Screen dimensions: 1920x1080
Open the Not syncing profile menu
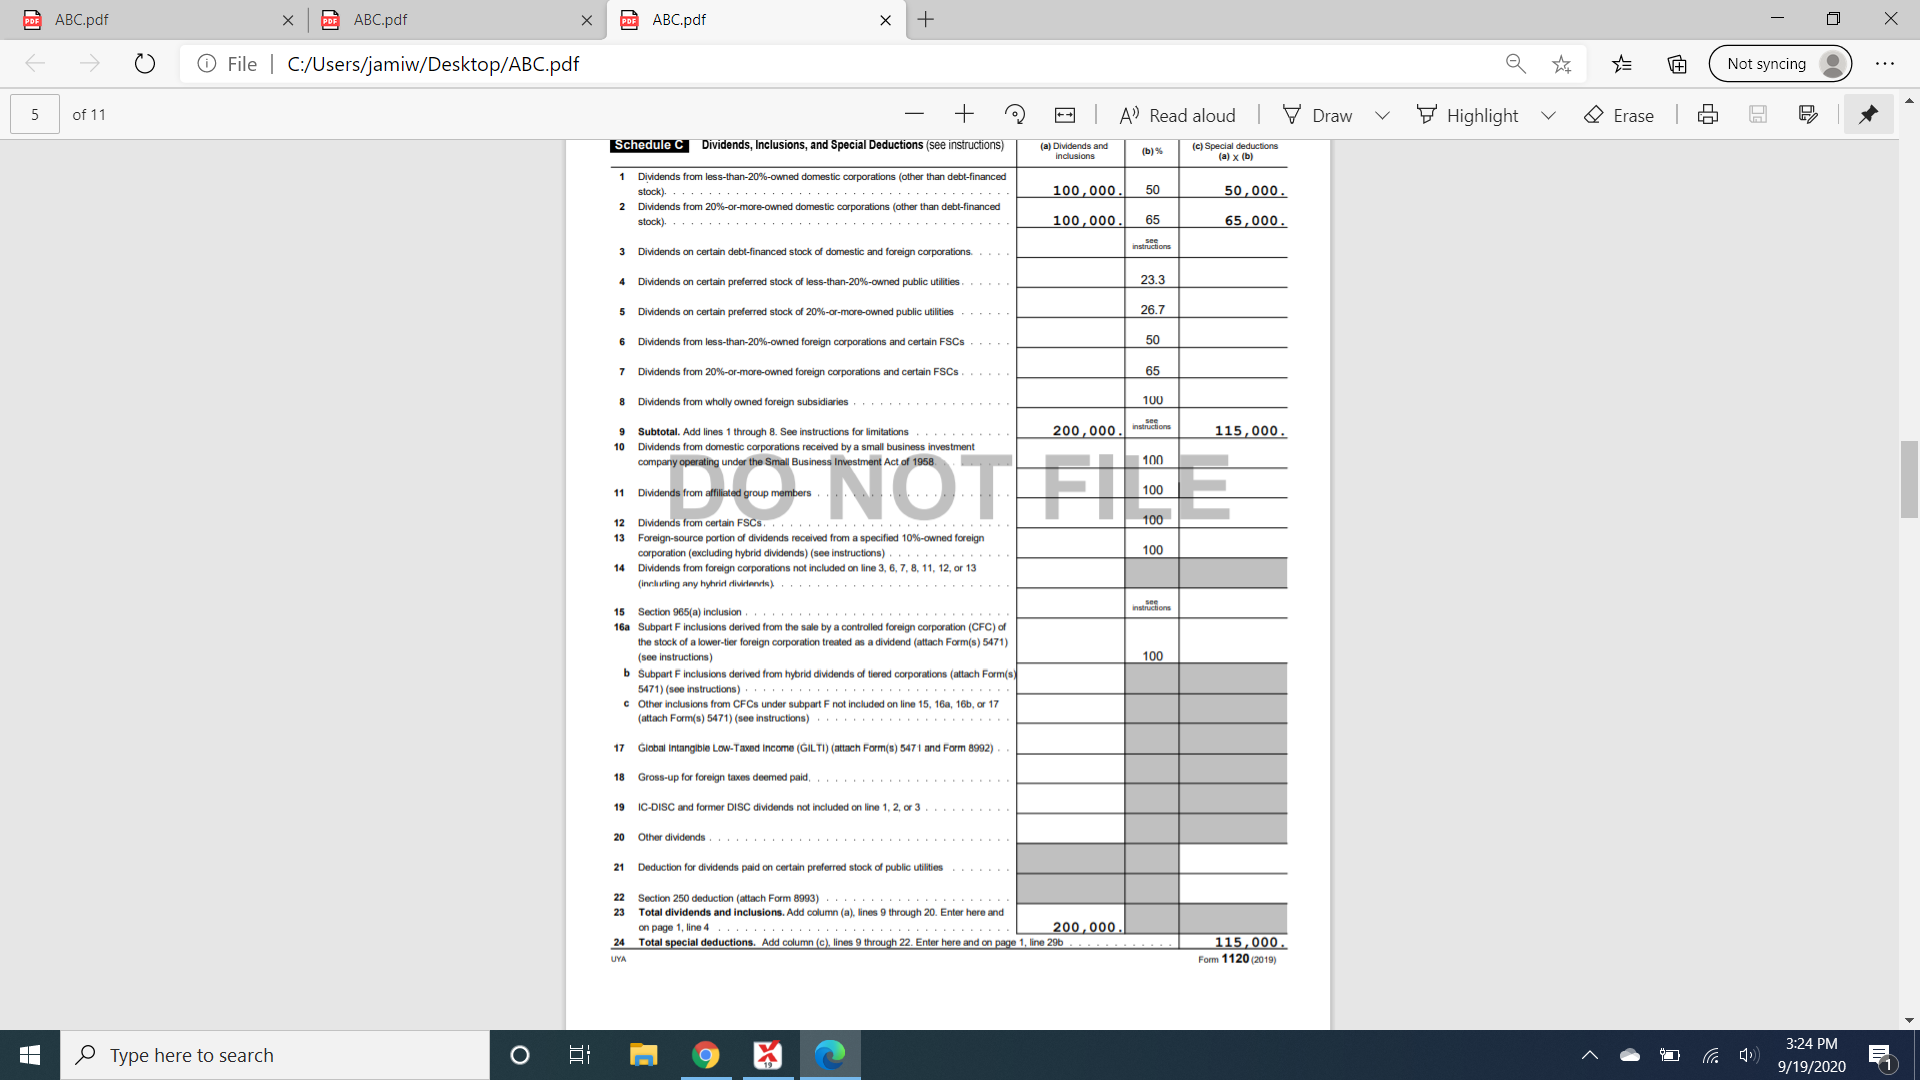(1780, 63)
